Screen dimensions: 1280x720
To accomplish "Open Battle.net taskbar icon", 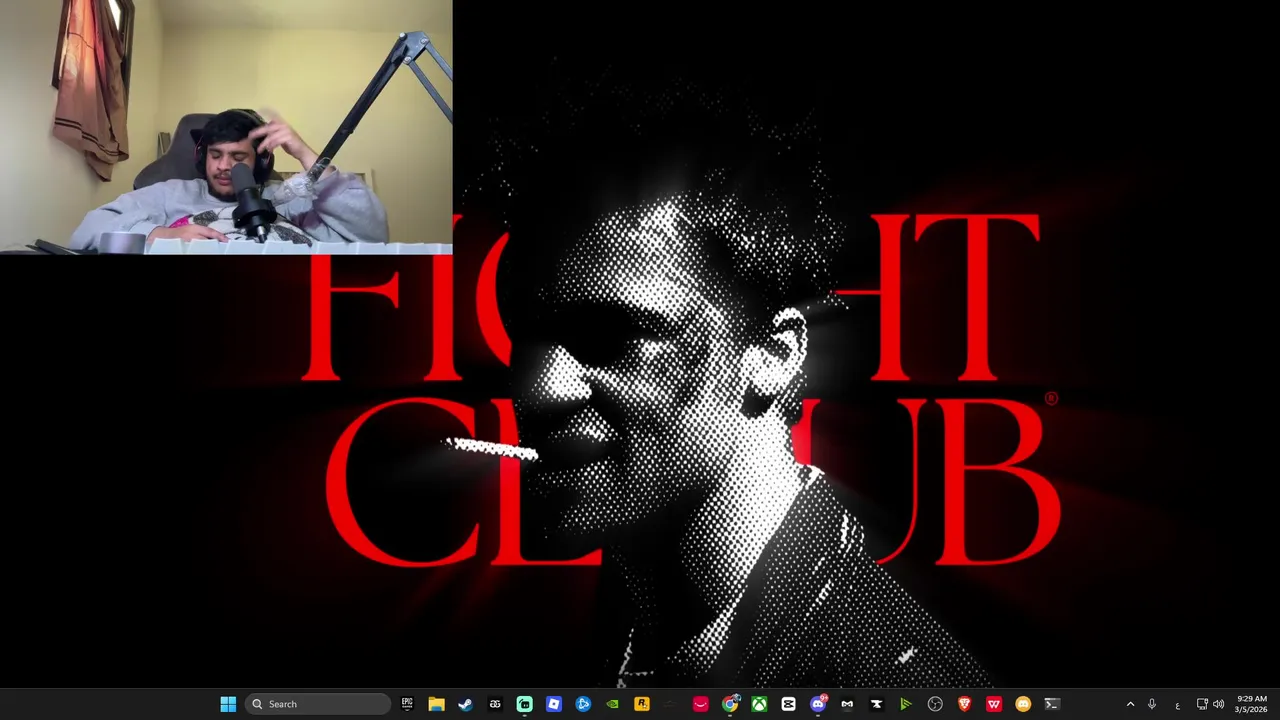I will pos(583,704).
